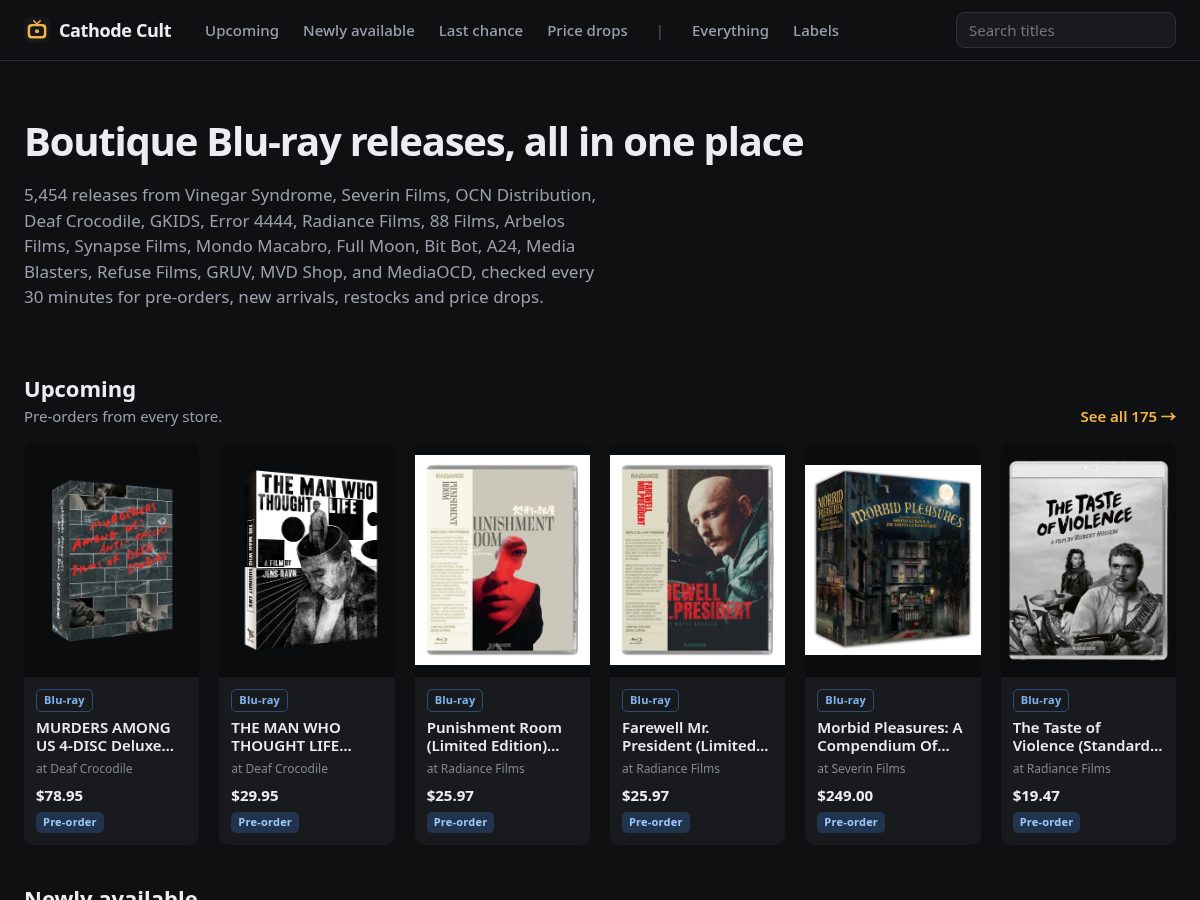The image size is (1200, 900).
Task: Open the MURDERS AMONG US 4-DISC Deluxe title
Action: [105, 737]
